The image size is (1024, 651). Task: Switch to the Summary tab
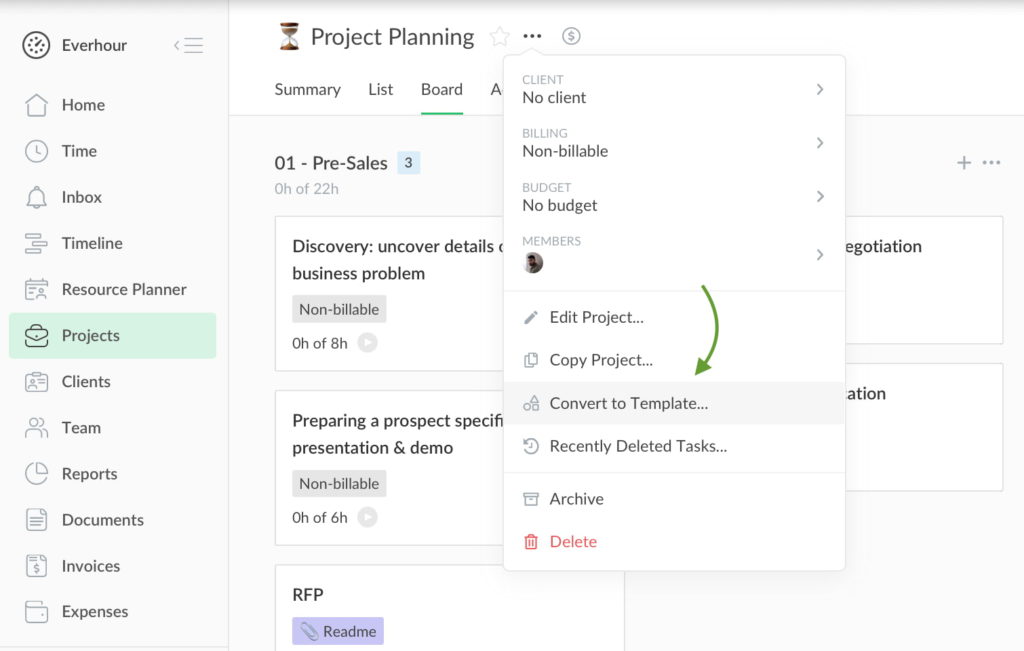tap(307, 89)
